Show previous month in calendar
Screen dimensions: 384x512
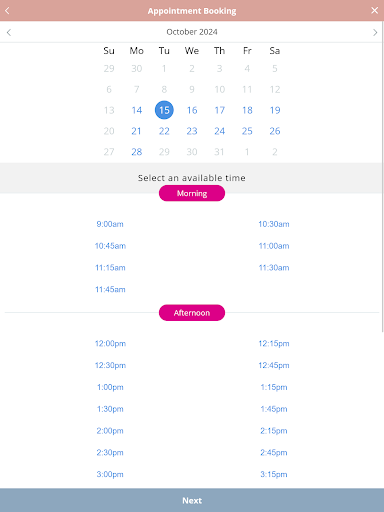[9, 32]
